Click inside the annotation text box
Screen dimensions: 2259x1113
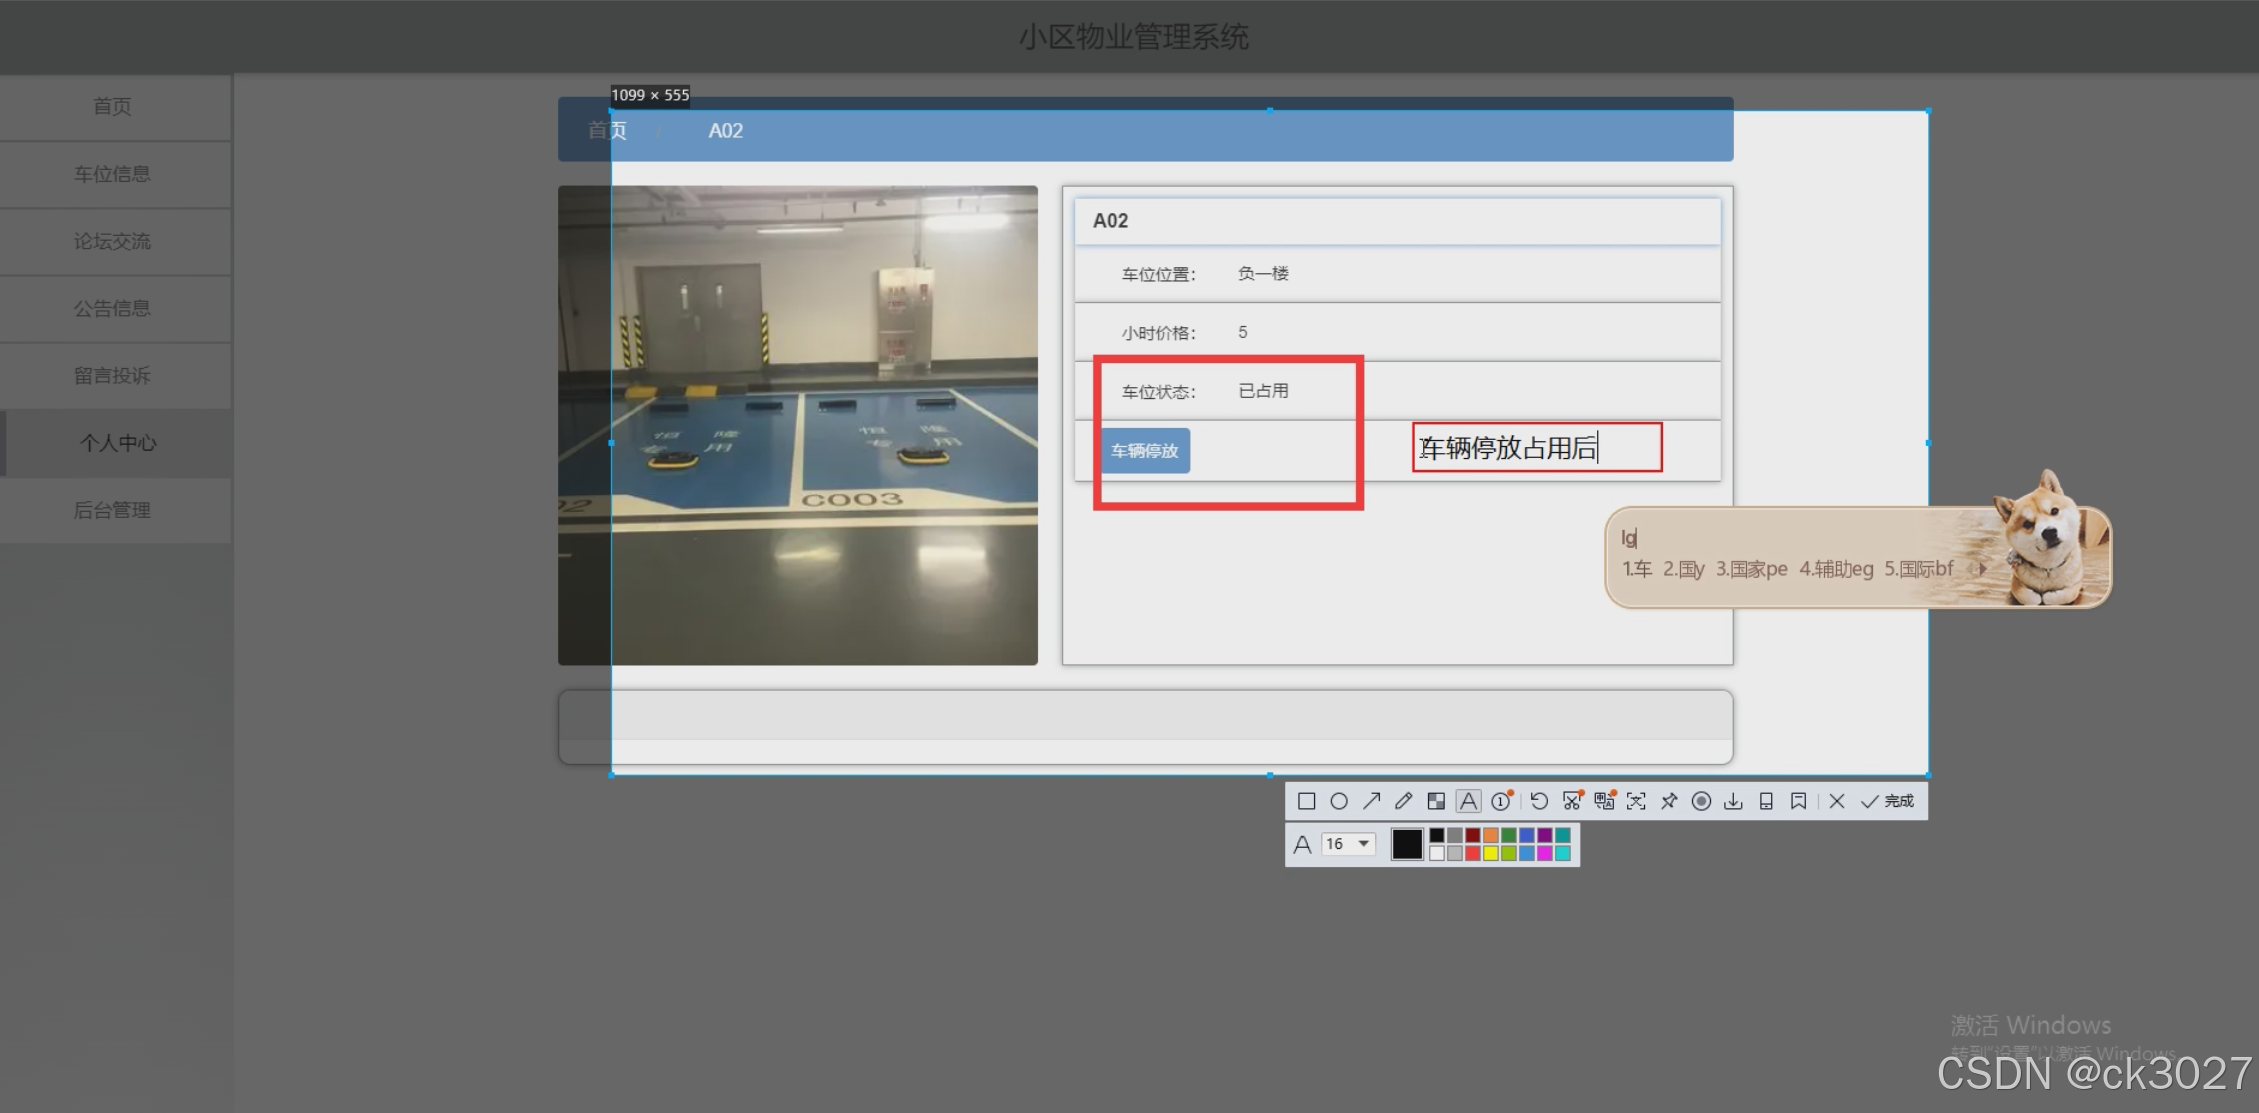(1536, 448)
